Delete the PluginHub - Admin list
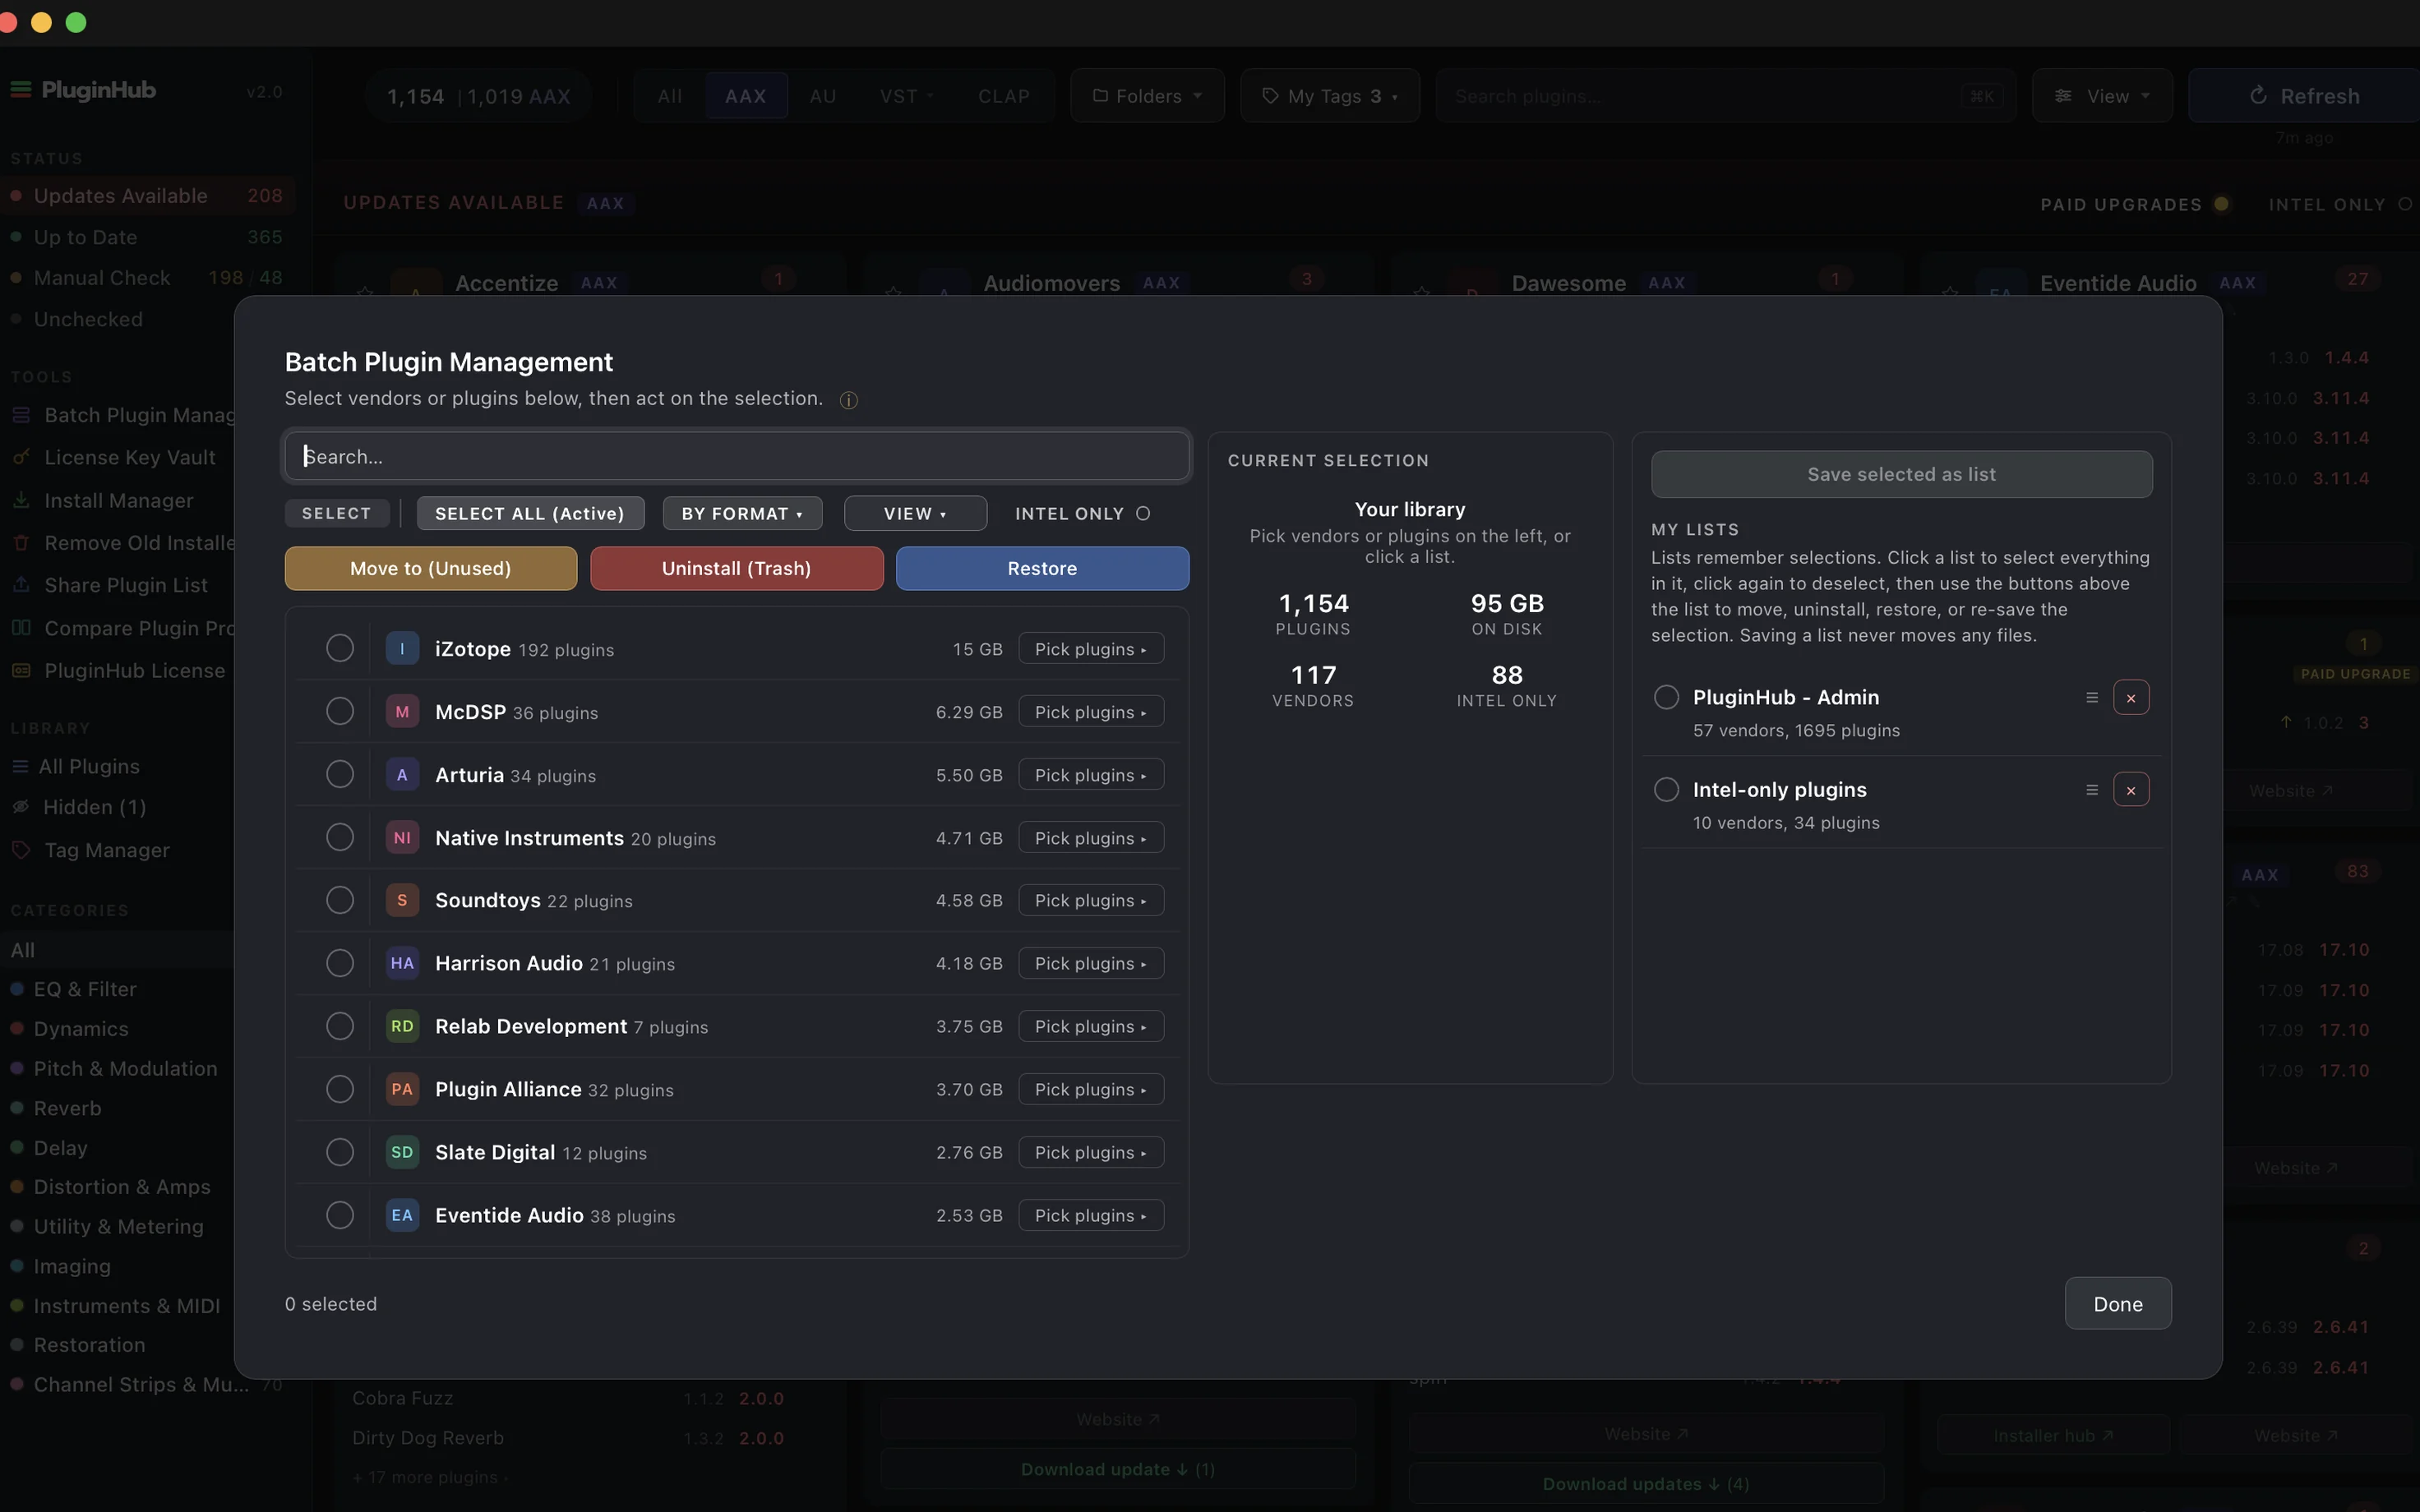Screen dimensions: 2420x1512 (x=2131, y=698)
